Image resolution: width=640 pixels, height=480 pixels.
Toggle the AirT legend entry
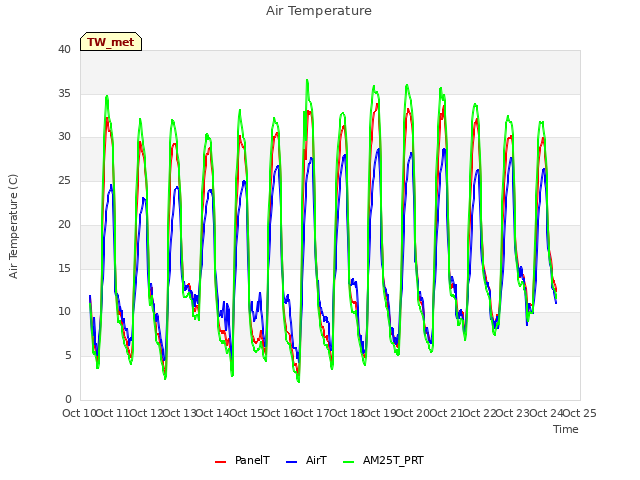pos(306,460)
